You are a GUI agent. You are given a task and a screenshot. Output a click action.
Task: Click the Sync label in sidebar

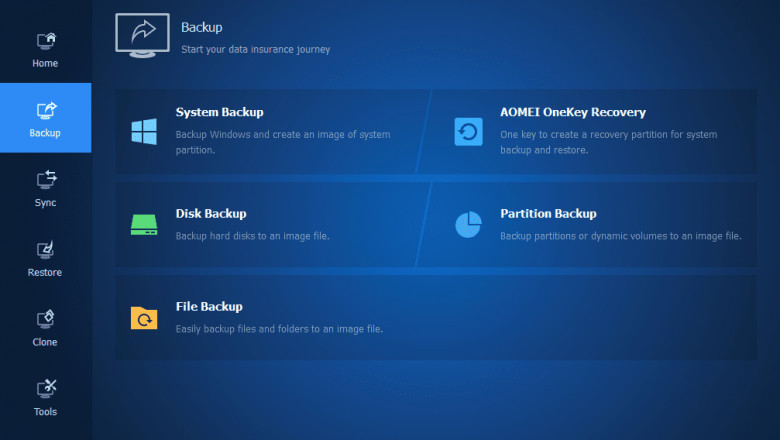[45, 203]
